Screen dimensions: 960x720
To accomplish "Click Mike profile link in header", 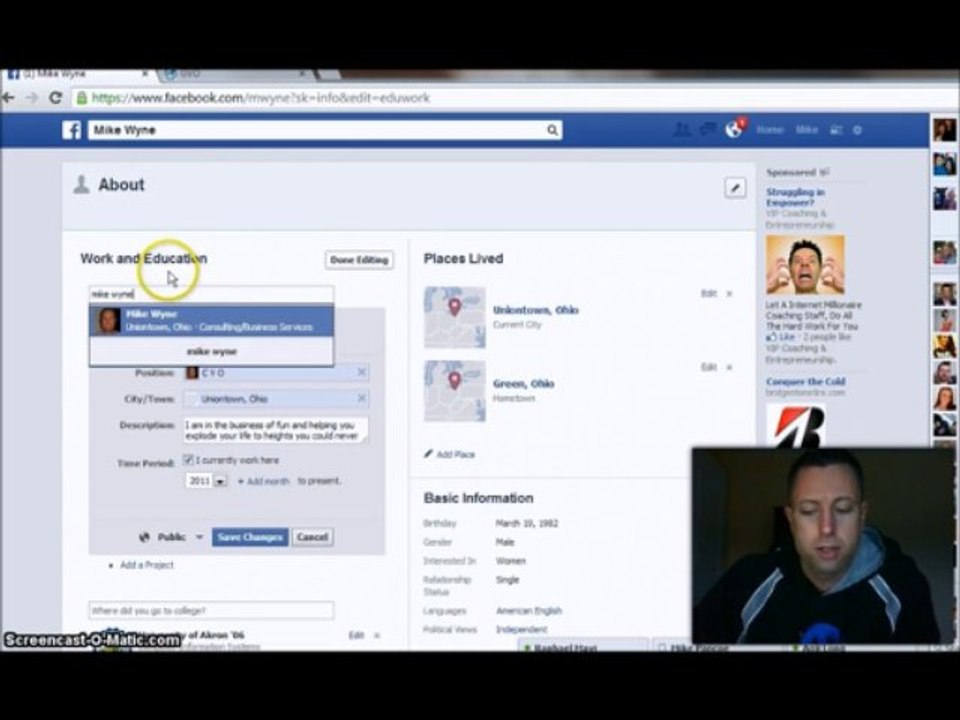I will [x=806, y=130].
